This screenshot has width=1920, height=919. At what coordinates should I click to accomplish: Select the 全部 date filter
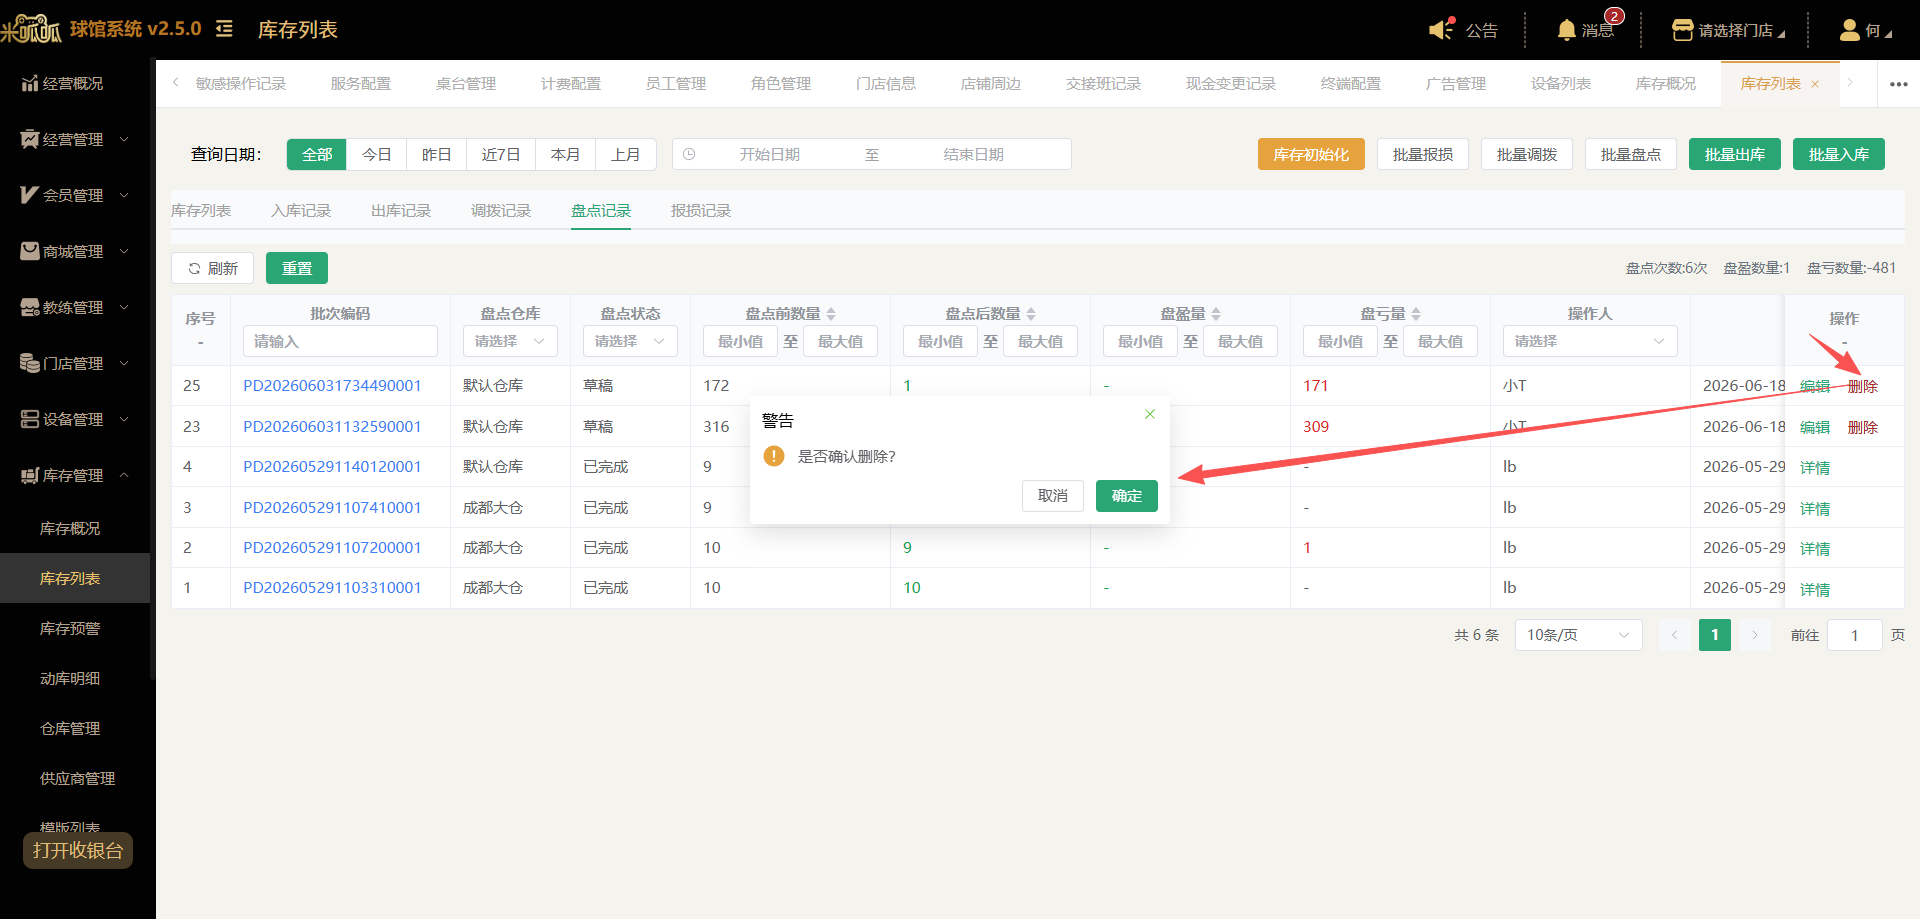click(x=317, y=154)
